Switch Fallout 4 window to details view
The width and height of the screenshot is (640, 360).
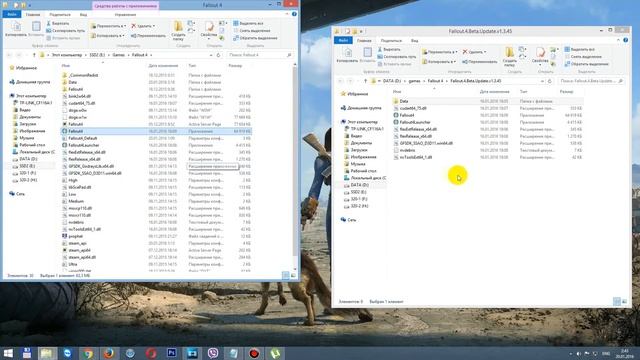[x=286, y=276]
